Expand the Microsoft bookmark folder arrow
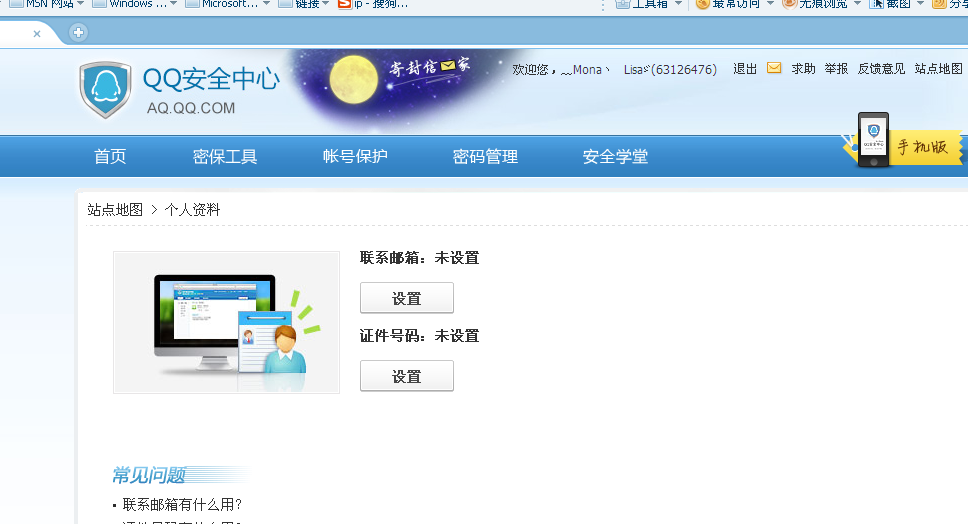The width and height of the screenshot is (968, 524). (x=267, y=4)
